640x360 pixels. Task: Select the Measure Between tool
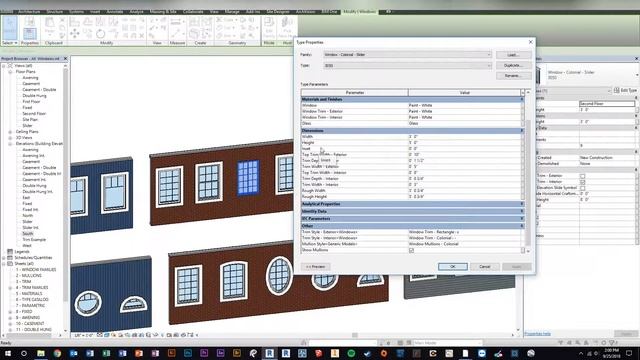tap(176, 21)
